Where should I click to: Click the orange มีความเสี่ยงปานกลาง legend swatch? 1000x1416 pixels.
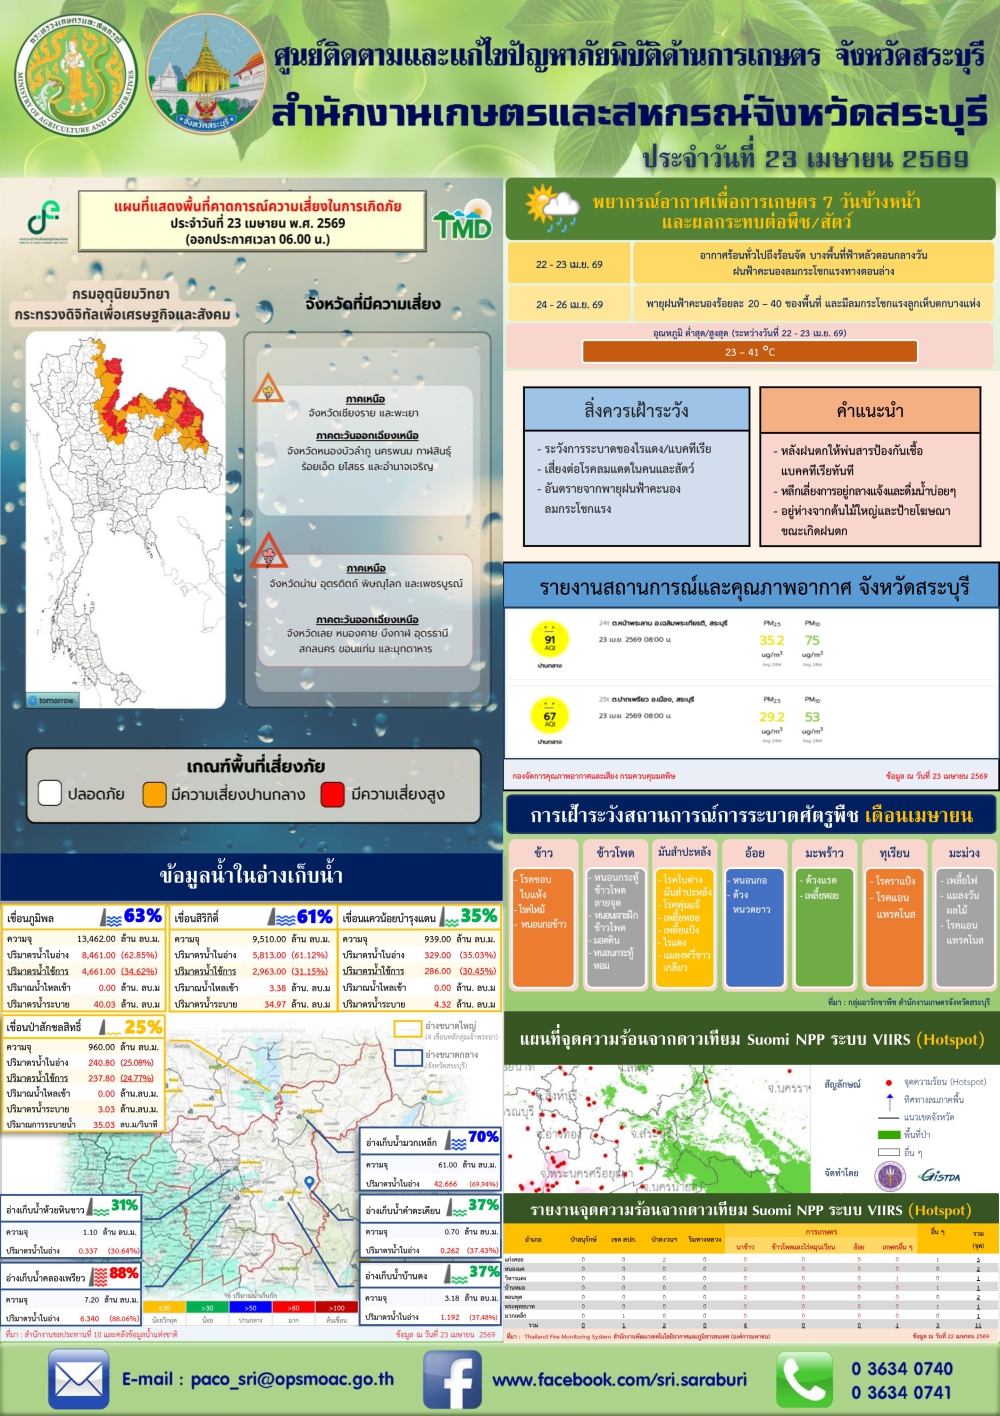154,794
